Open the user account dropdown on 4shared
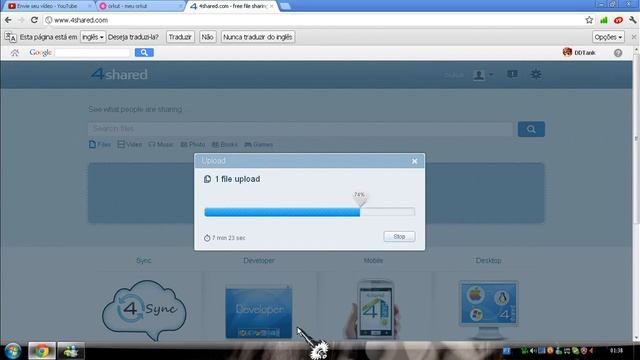This screenshot has height=360, width=640. [483, 75]
